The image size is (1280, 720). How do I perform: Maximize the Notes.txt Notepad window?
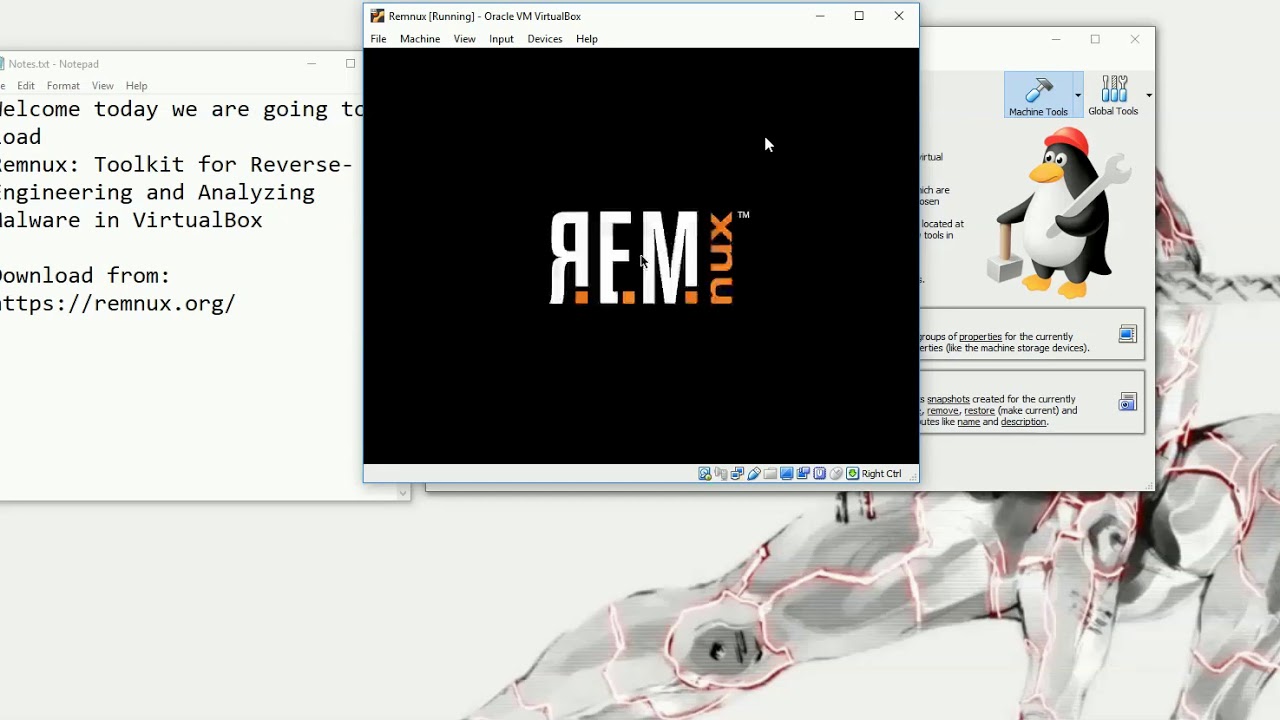pyautogui.click(x=350, y=64)
